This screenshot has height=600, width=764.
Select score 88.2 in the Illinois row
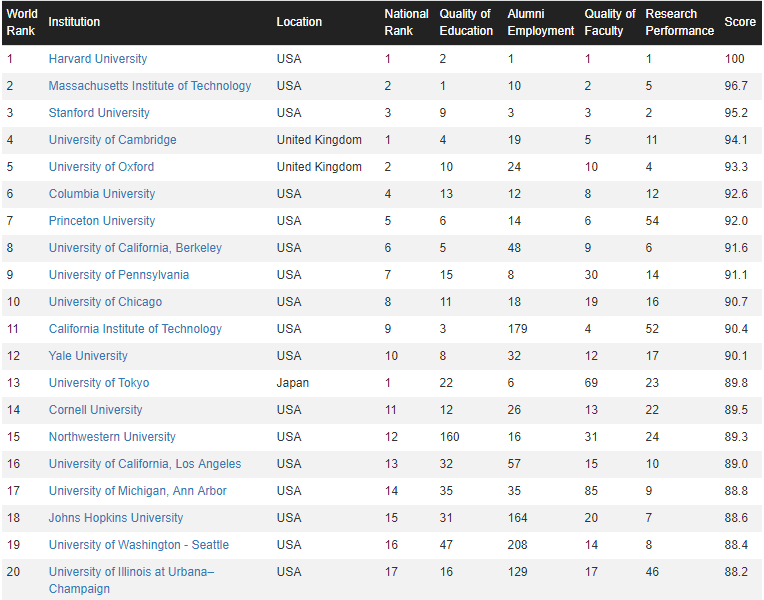[x=736, y=572]
